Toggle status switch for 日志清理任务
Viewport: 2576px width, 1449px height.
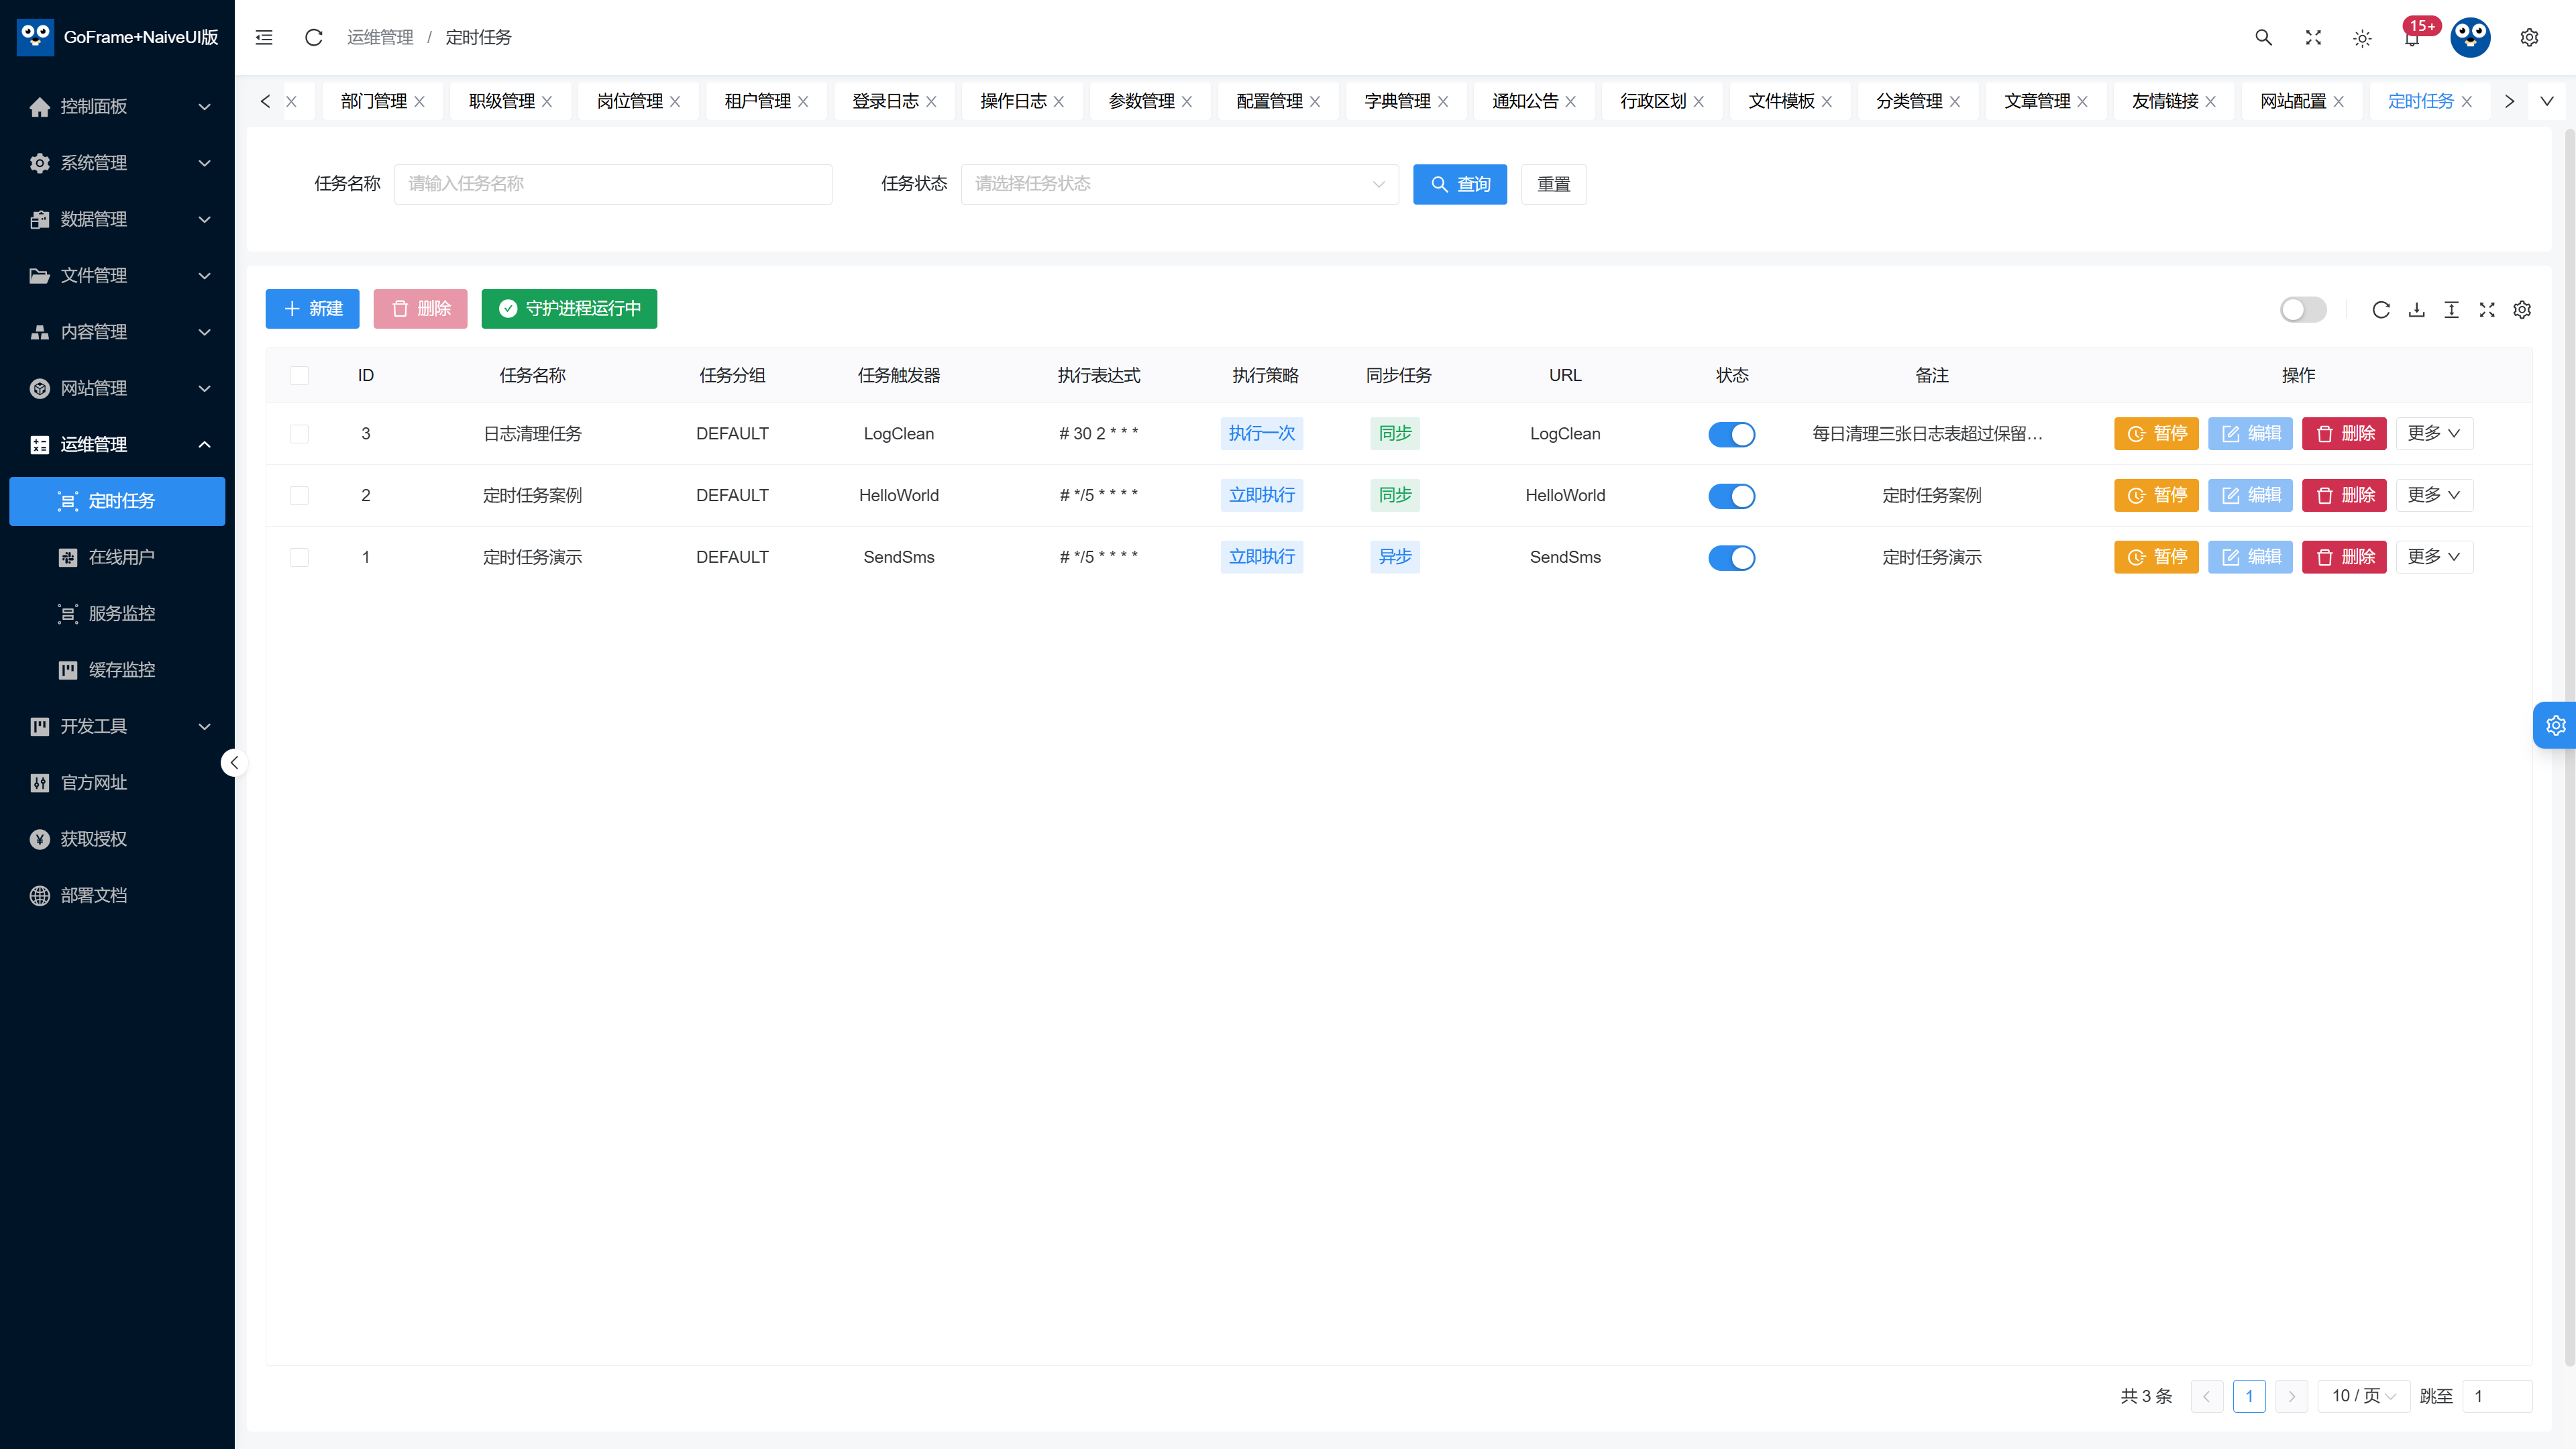pyautogui.click(x=1731, y=434)
